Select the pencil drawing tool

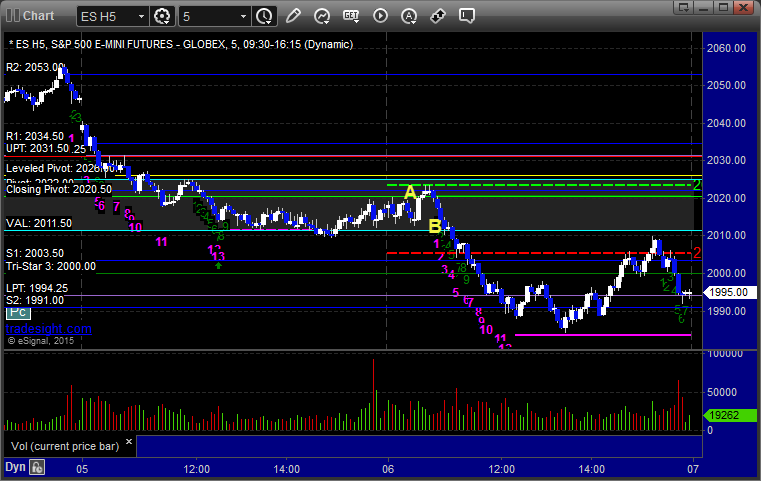point(293,16)
